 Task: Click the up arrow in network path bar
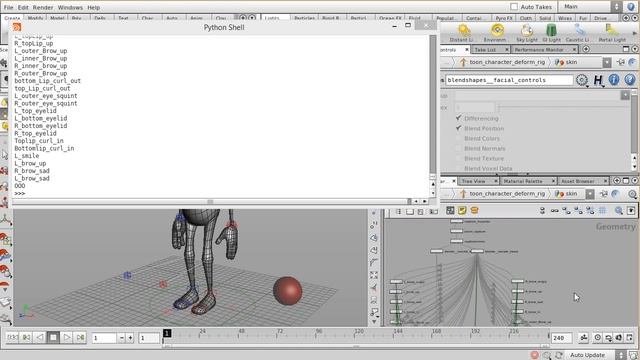click(x=463, y=193)
